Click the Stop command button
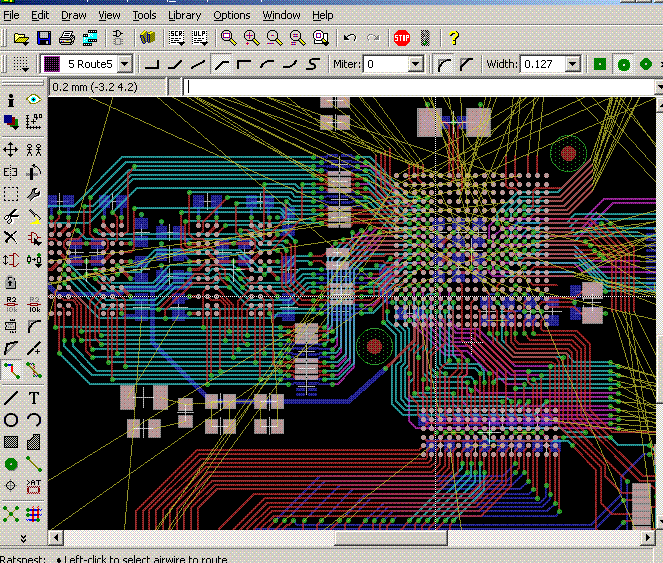Screen dimensions: 663x563 [402, 38]
